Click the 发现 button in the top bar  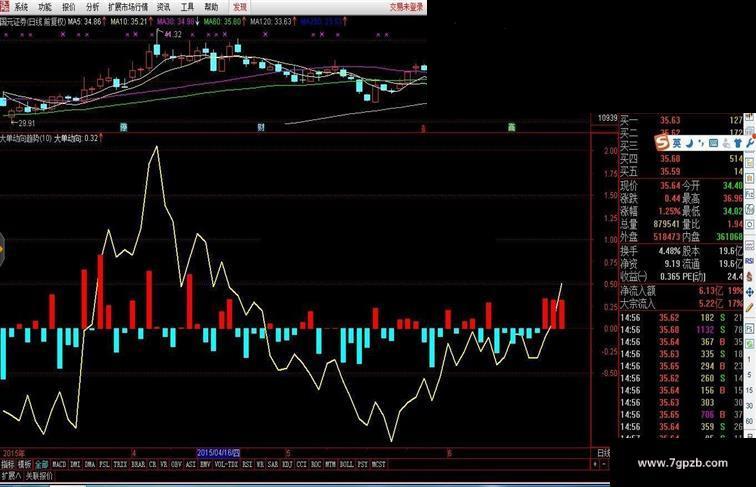pyautogui.click(x=240, y=7)
